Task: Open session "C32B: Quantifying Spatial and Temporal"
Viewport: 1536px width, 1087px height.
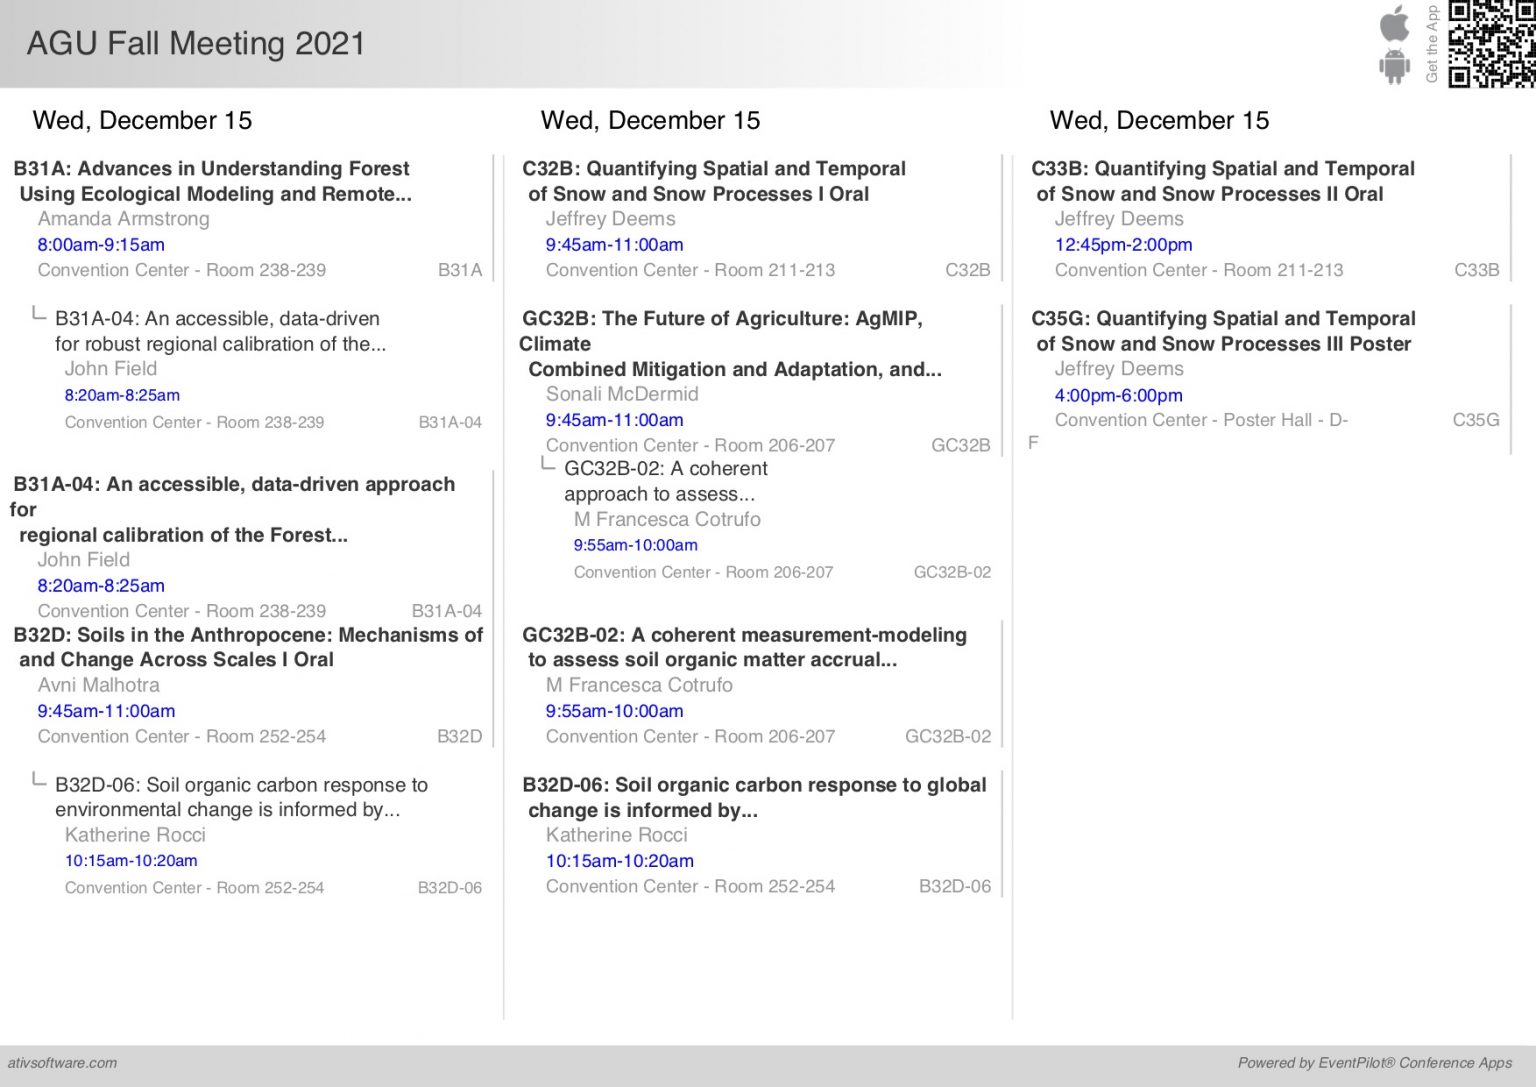Action: tap(714, 181)
